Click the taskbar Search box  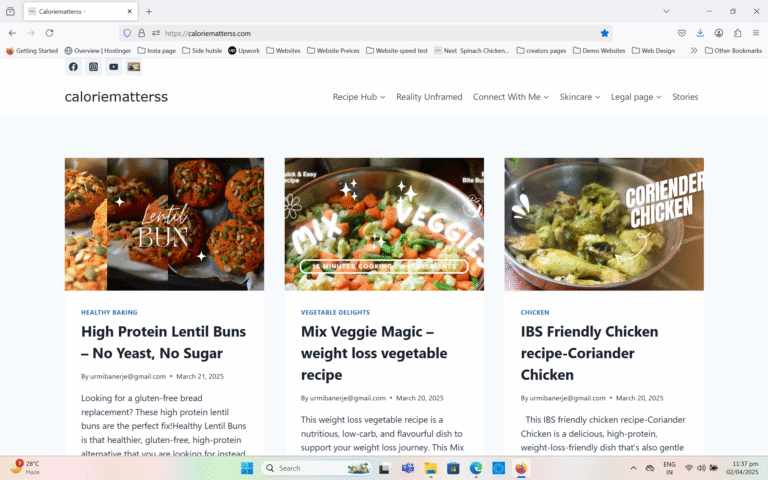pyautogui.click(x=317, y=468)
